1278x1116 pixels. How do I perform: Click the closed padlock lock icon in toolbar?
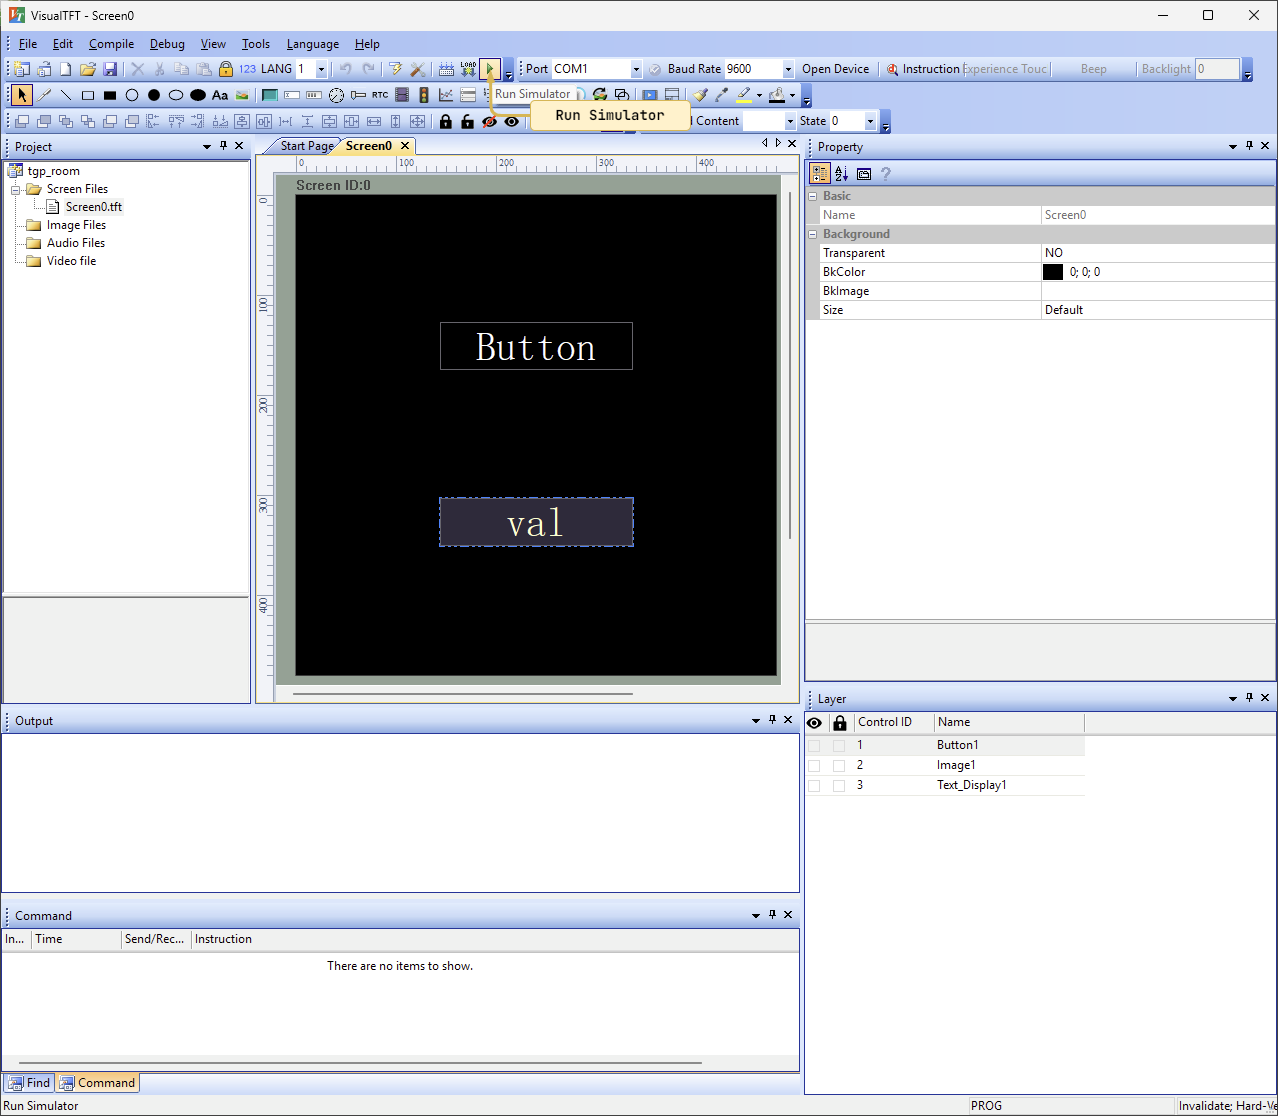[x=446, y=122]
